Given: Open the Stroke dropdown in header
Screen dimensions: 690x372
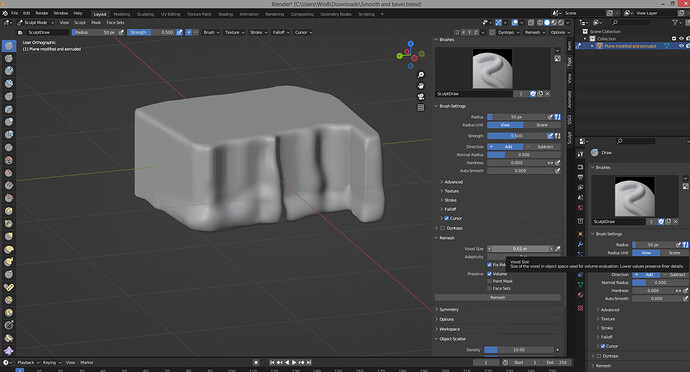Looking at the screenshot, I should coord(258,32).
